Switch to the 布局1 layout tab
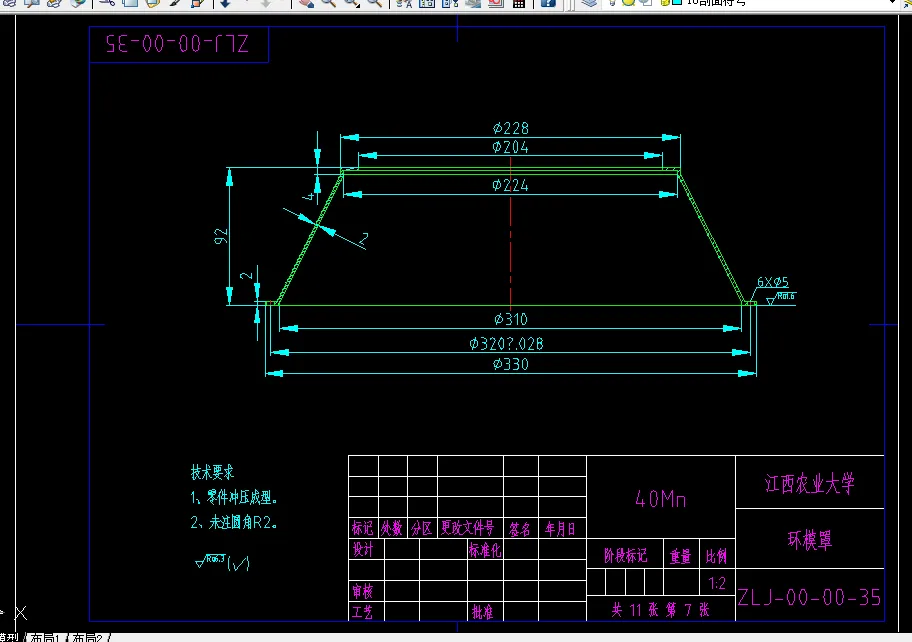This screenshot has height=642, width=912. click(x=45, y=637)
